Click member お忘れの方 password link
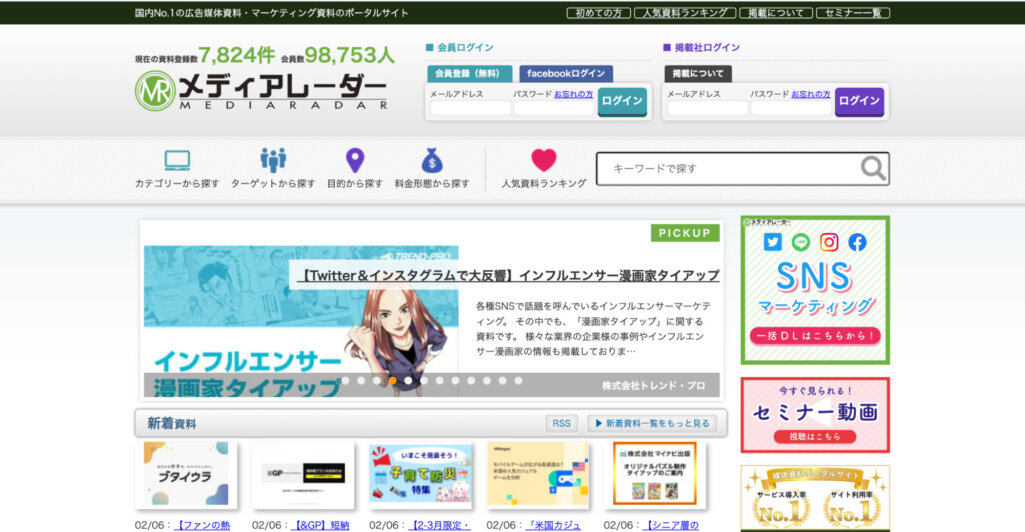1025x532 pixels. click(x=573, y=94)
